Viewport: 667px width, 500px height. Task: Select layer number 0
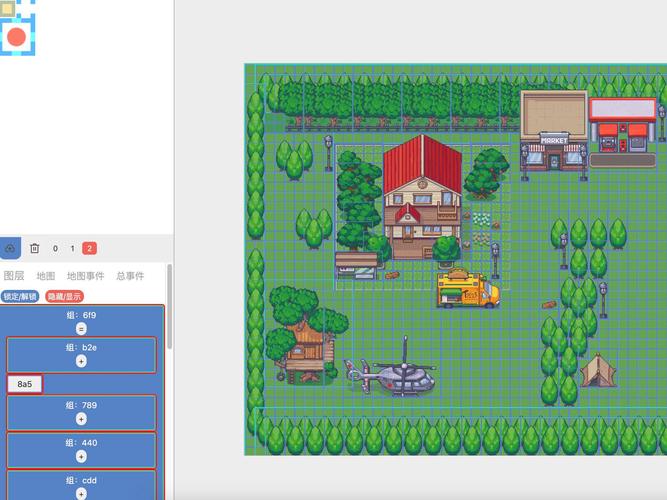55,248
